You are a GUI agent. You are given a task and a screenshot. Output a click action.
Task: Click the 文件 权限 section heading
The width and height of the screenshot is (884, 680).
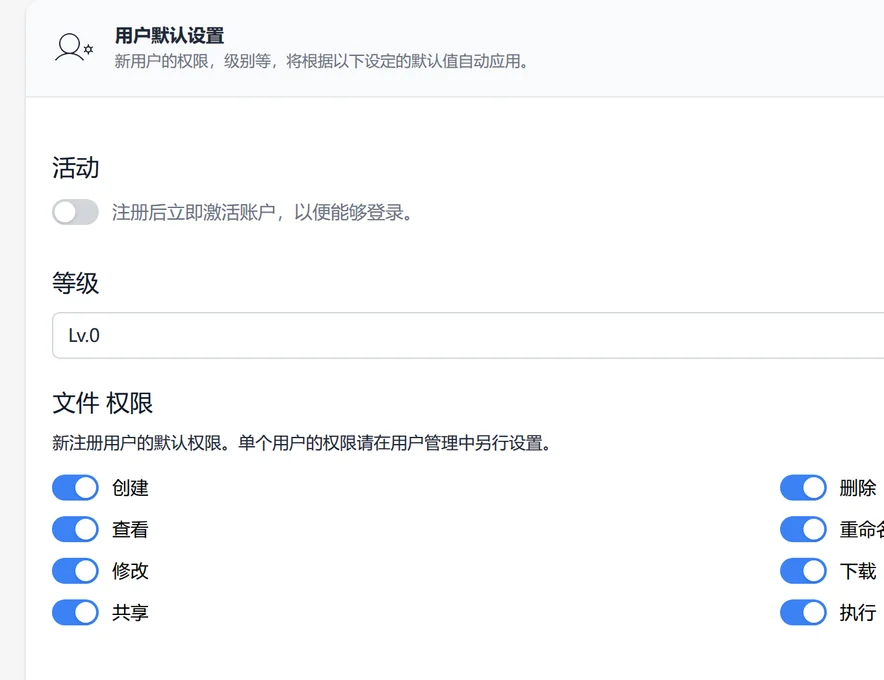(x=103, y=403)
